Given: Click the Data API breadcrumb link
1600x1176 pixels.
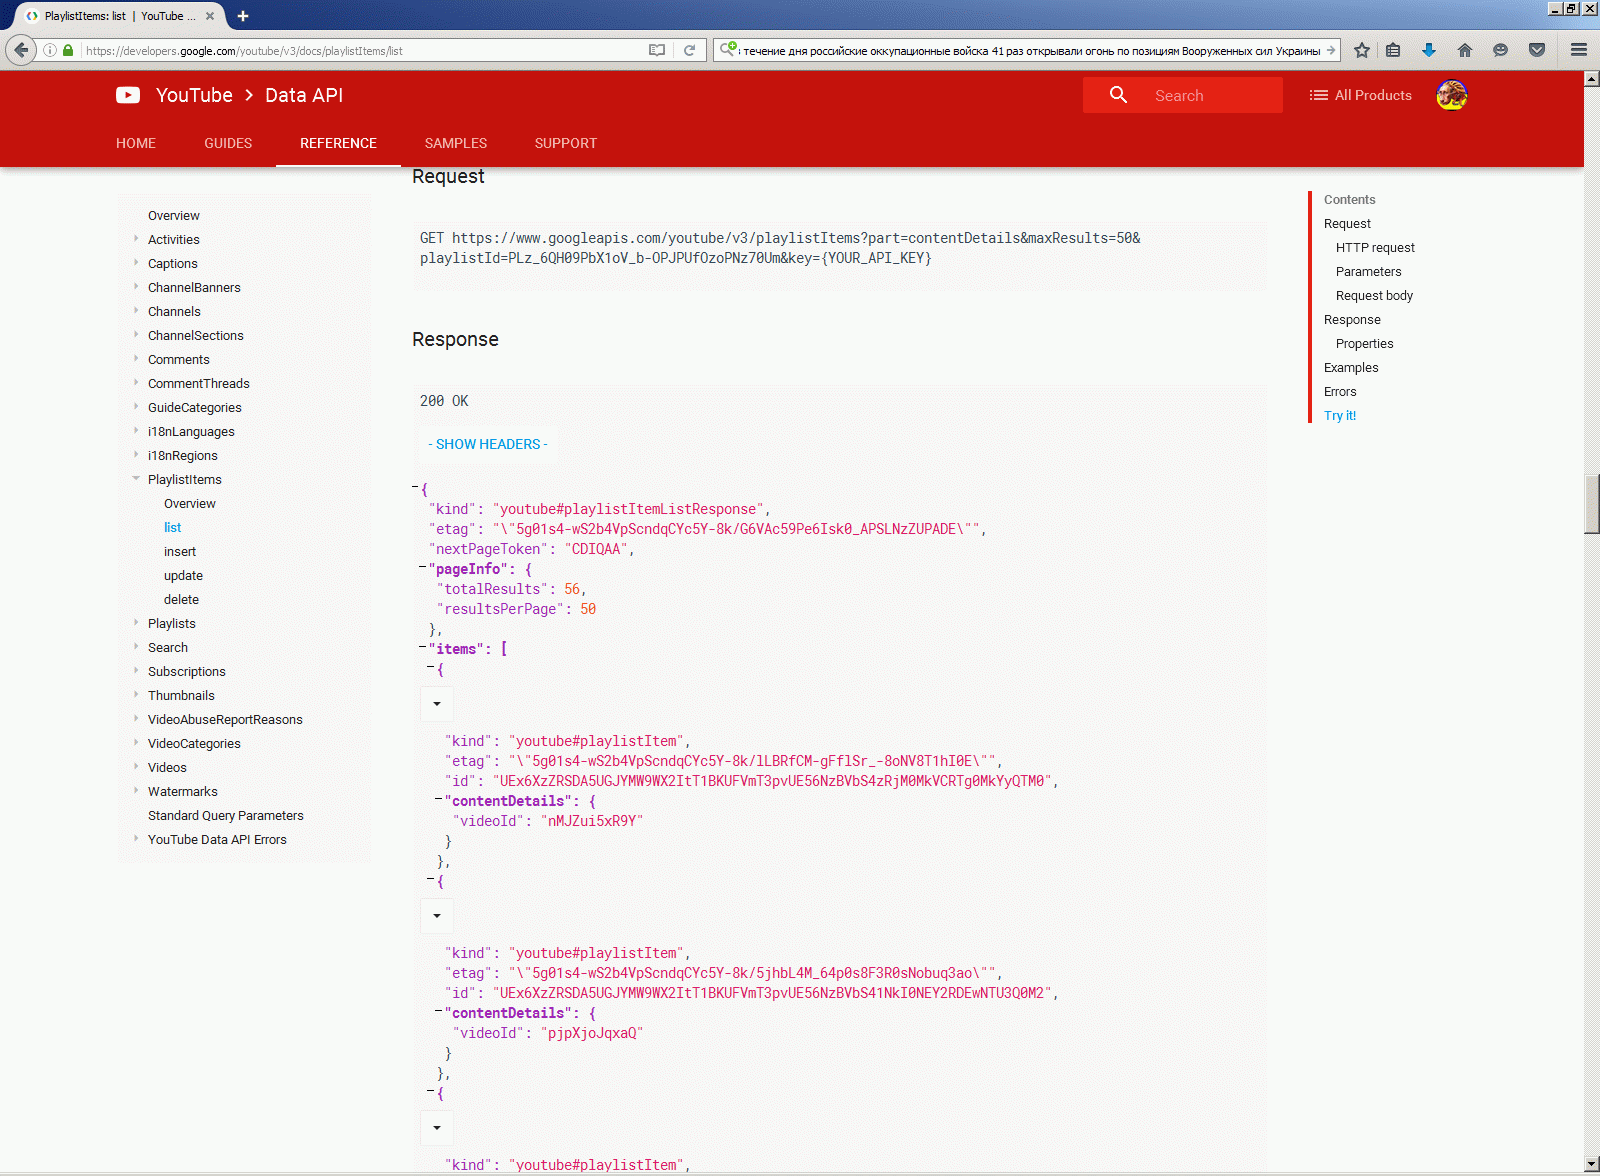Looking at the screenshot, I should pyautogui.click(x=304, y=95).
